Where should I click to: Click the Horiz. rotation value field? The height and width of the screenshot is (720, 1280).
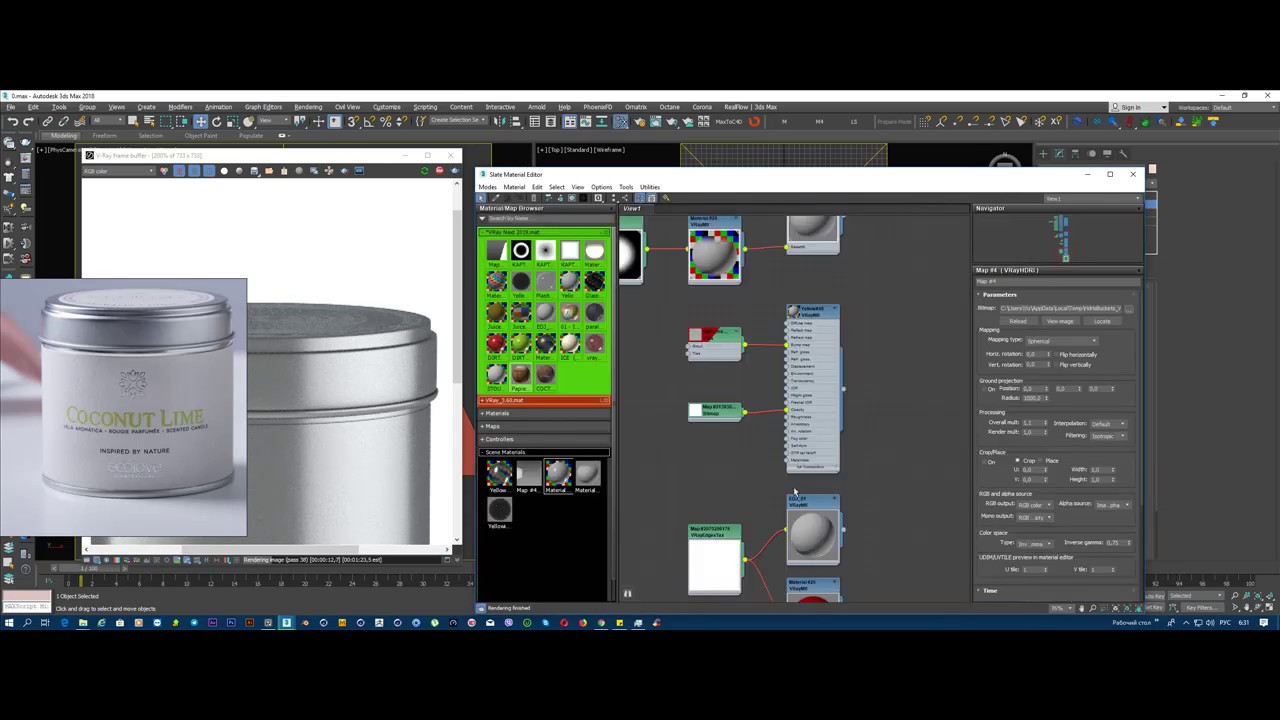(x=1034, y=354)
